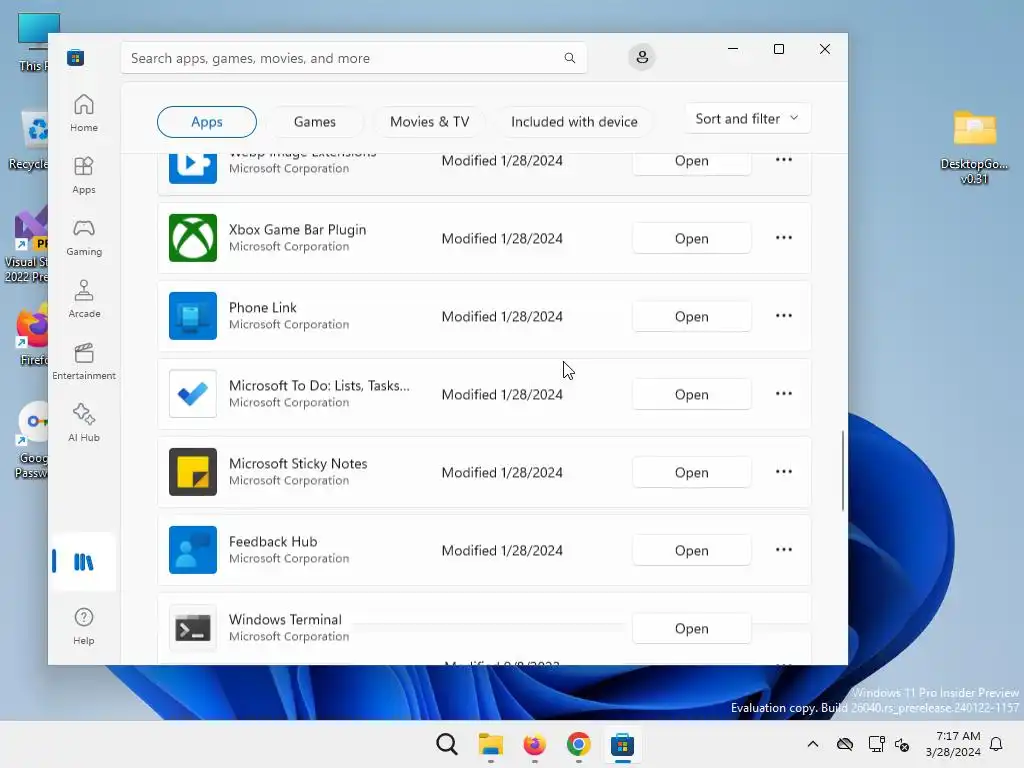The width and height of the screenshot is (1024, 768).
Task: Open more options for Phone Link
Action: (784, 316)
